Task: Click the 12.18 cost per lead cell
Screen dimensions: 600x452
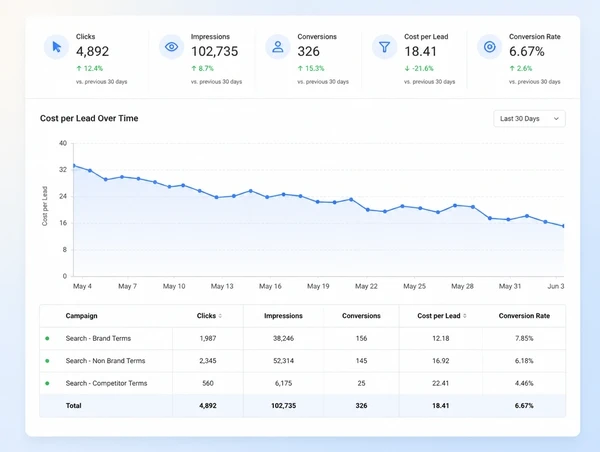Action: pos(440,338)
